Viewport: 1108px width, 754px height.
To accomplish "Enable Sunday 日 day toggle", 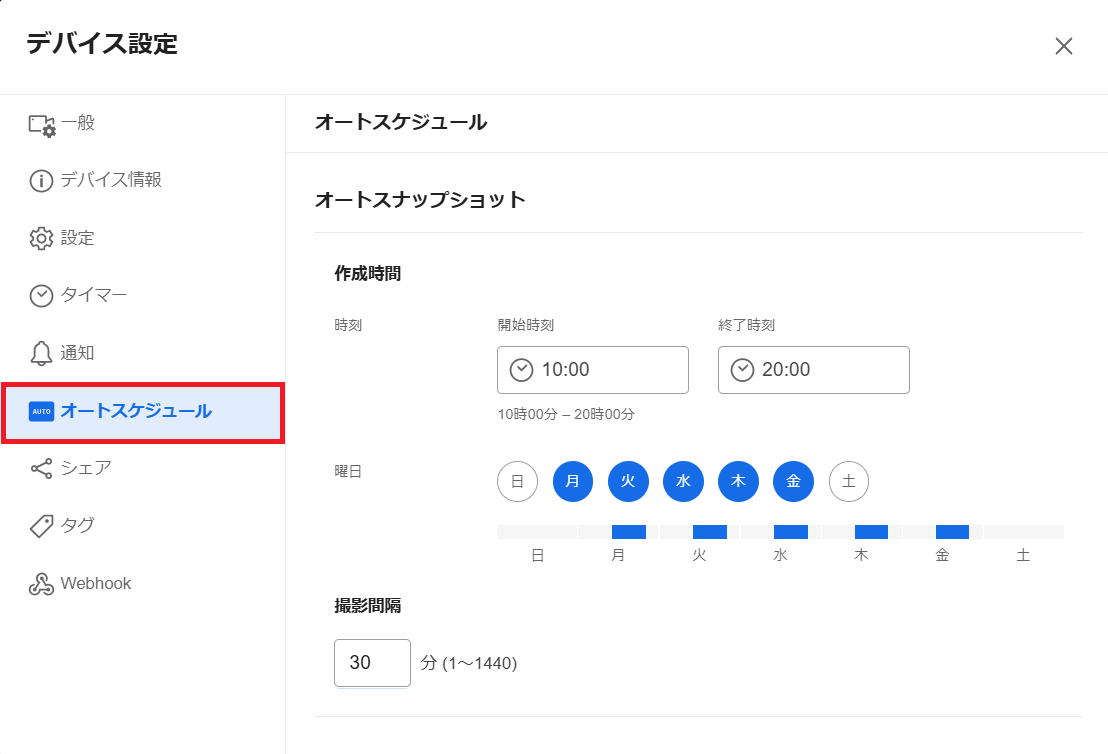I will [517, 481].
